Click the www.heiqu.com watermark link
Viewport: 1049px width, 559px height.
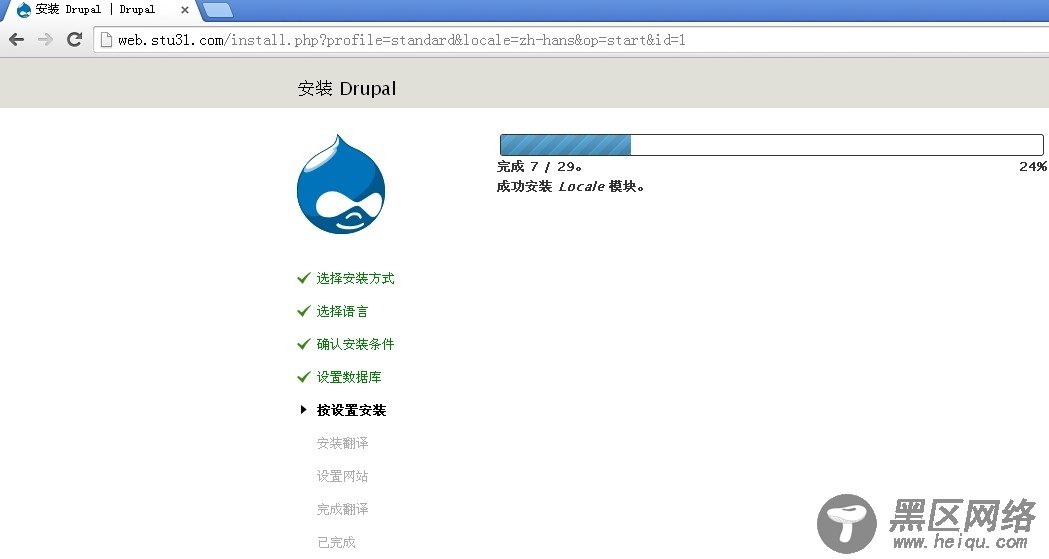point(960,542)
